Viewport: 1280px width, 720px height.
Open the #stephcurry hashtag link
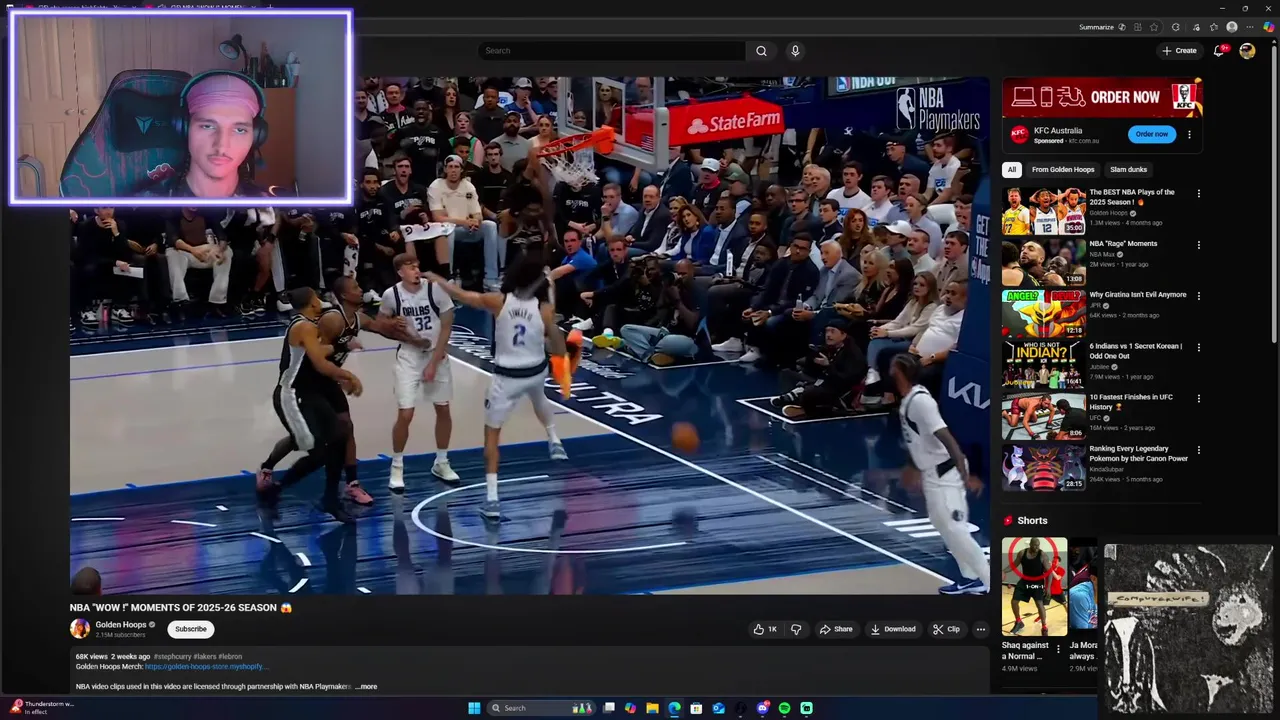pyautogui.click(x=172, y=657)
